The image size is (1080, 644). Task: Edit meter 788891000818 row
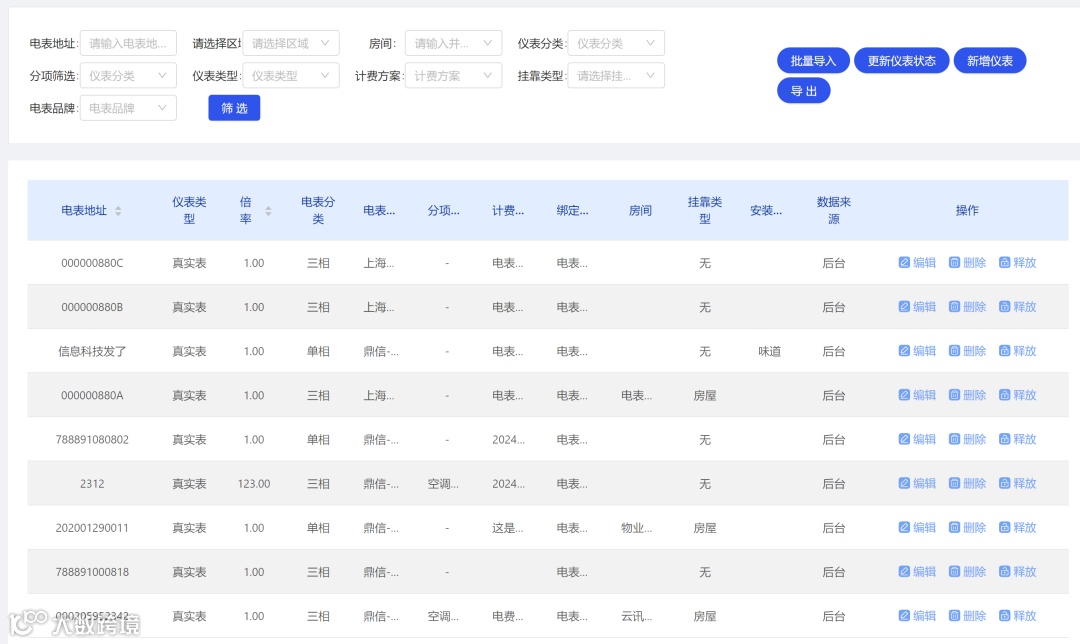click(917, 571)
